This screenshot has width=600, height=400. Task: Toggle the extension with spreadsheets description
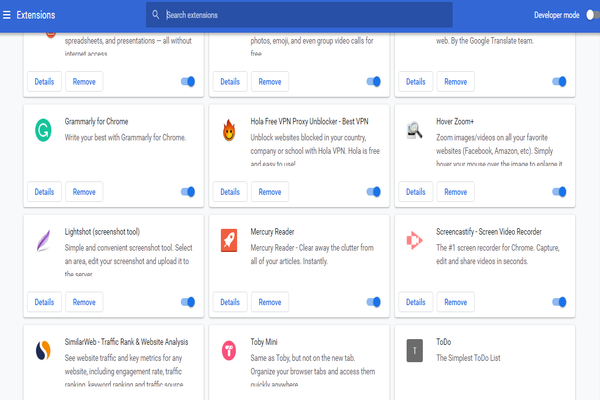(x=188, y=82)
